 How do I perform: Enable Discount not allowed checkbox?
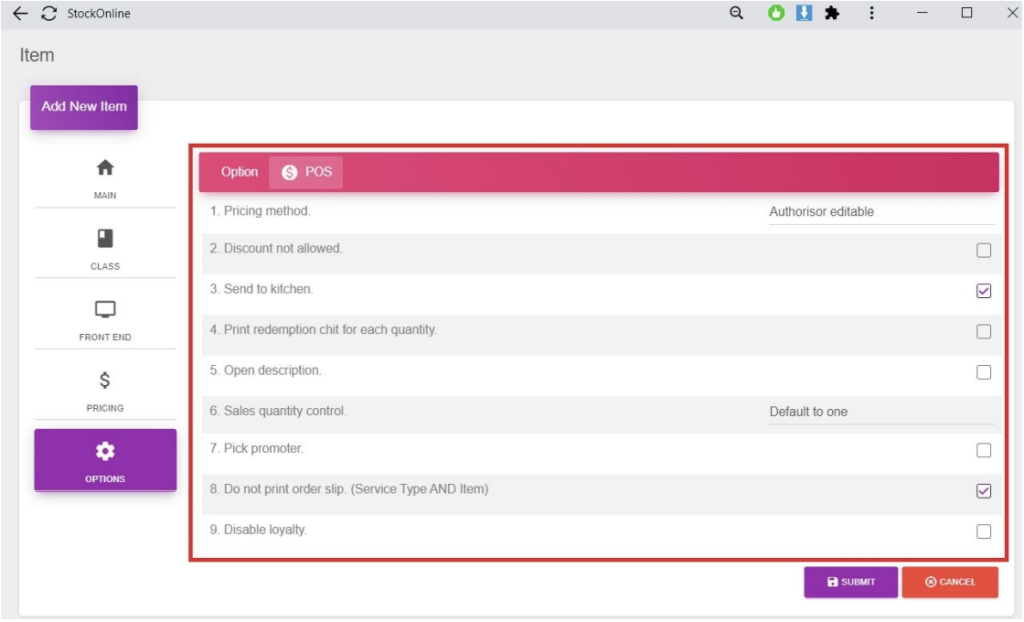[984, 250]
